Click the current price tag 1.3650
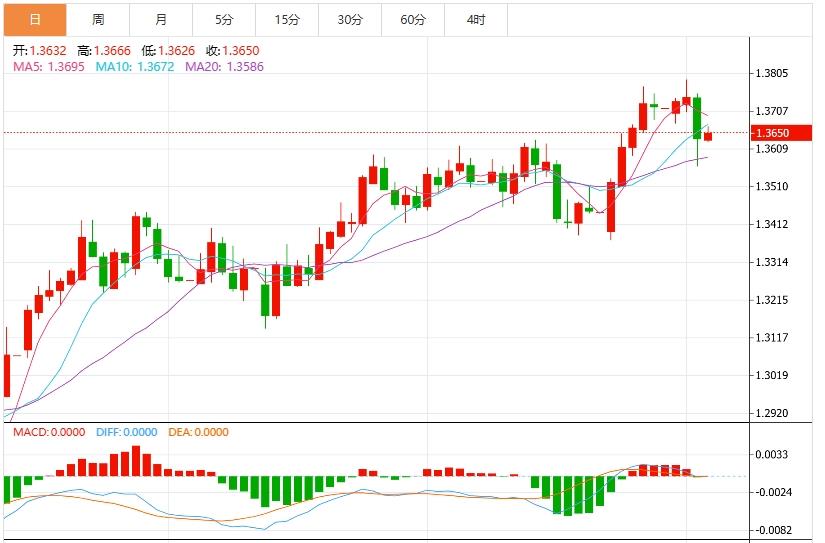The width and height of the screenshot is (825, 543). coord(771,133)
